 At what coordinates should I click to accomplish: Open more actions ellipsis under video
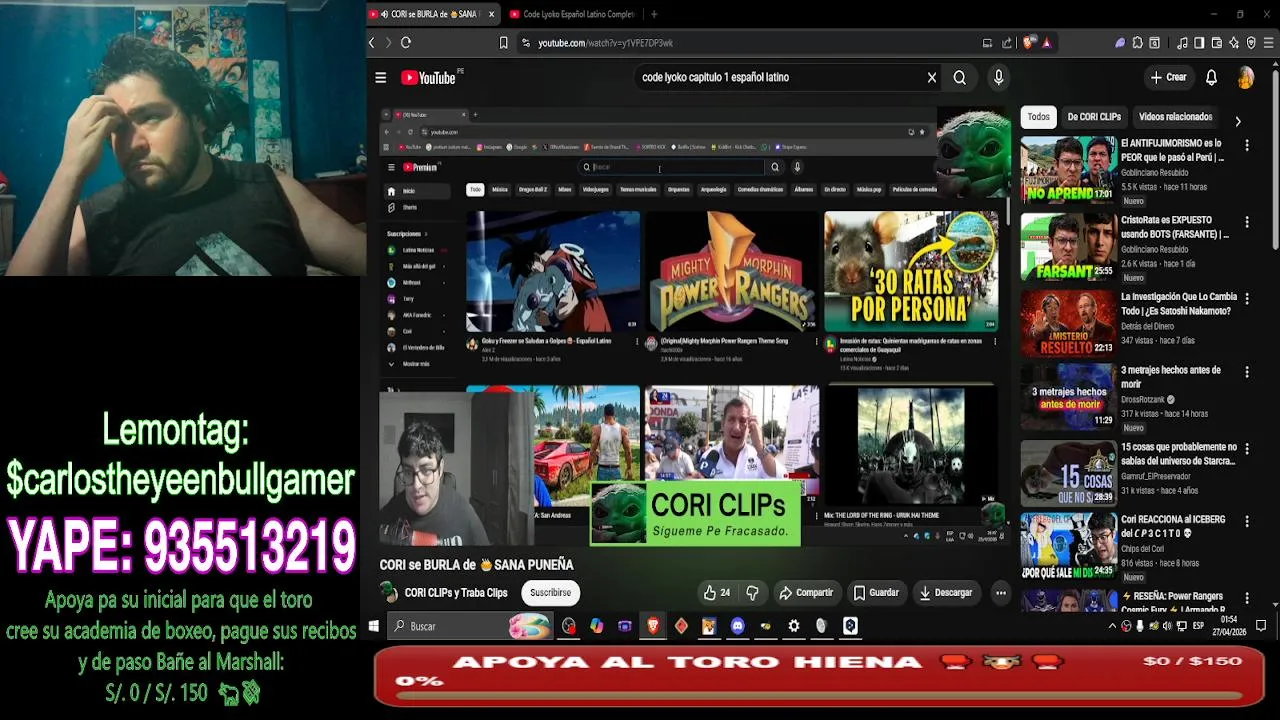tap(1000, 592)
